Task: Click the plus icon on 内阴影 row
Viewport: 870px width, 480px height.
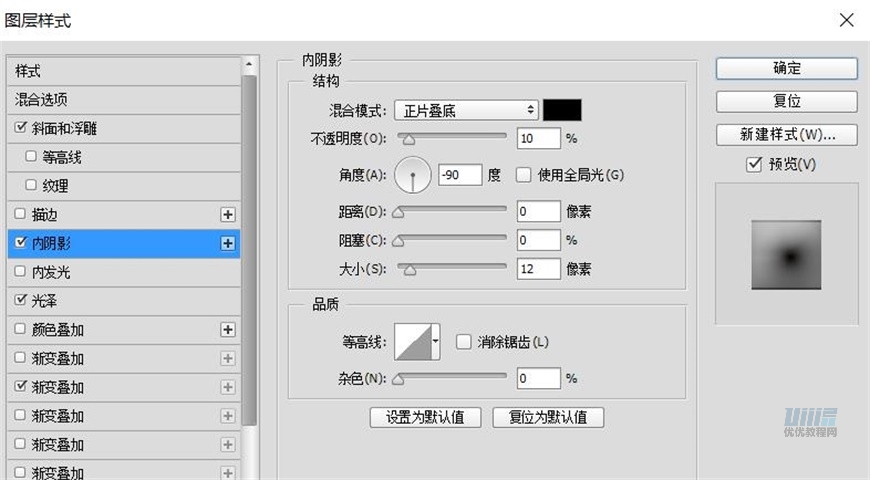Action: click(227, 244)
